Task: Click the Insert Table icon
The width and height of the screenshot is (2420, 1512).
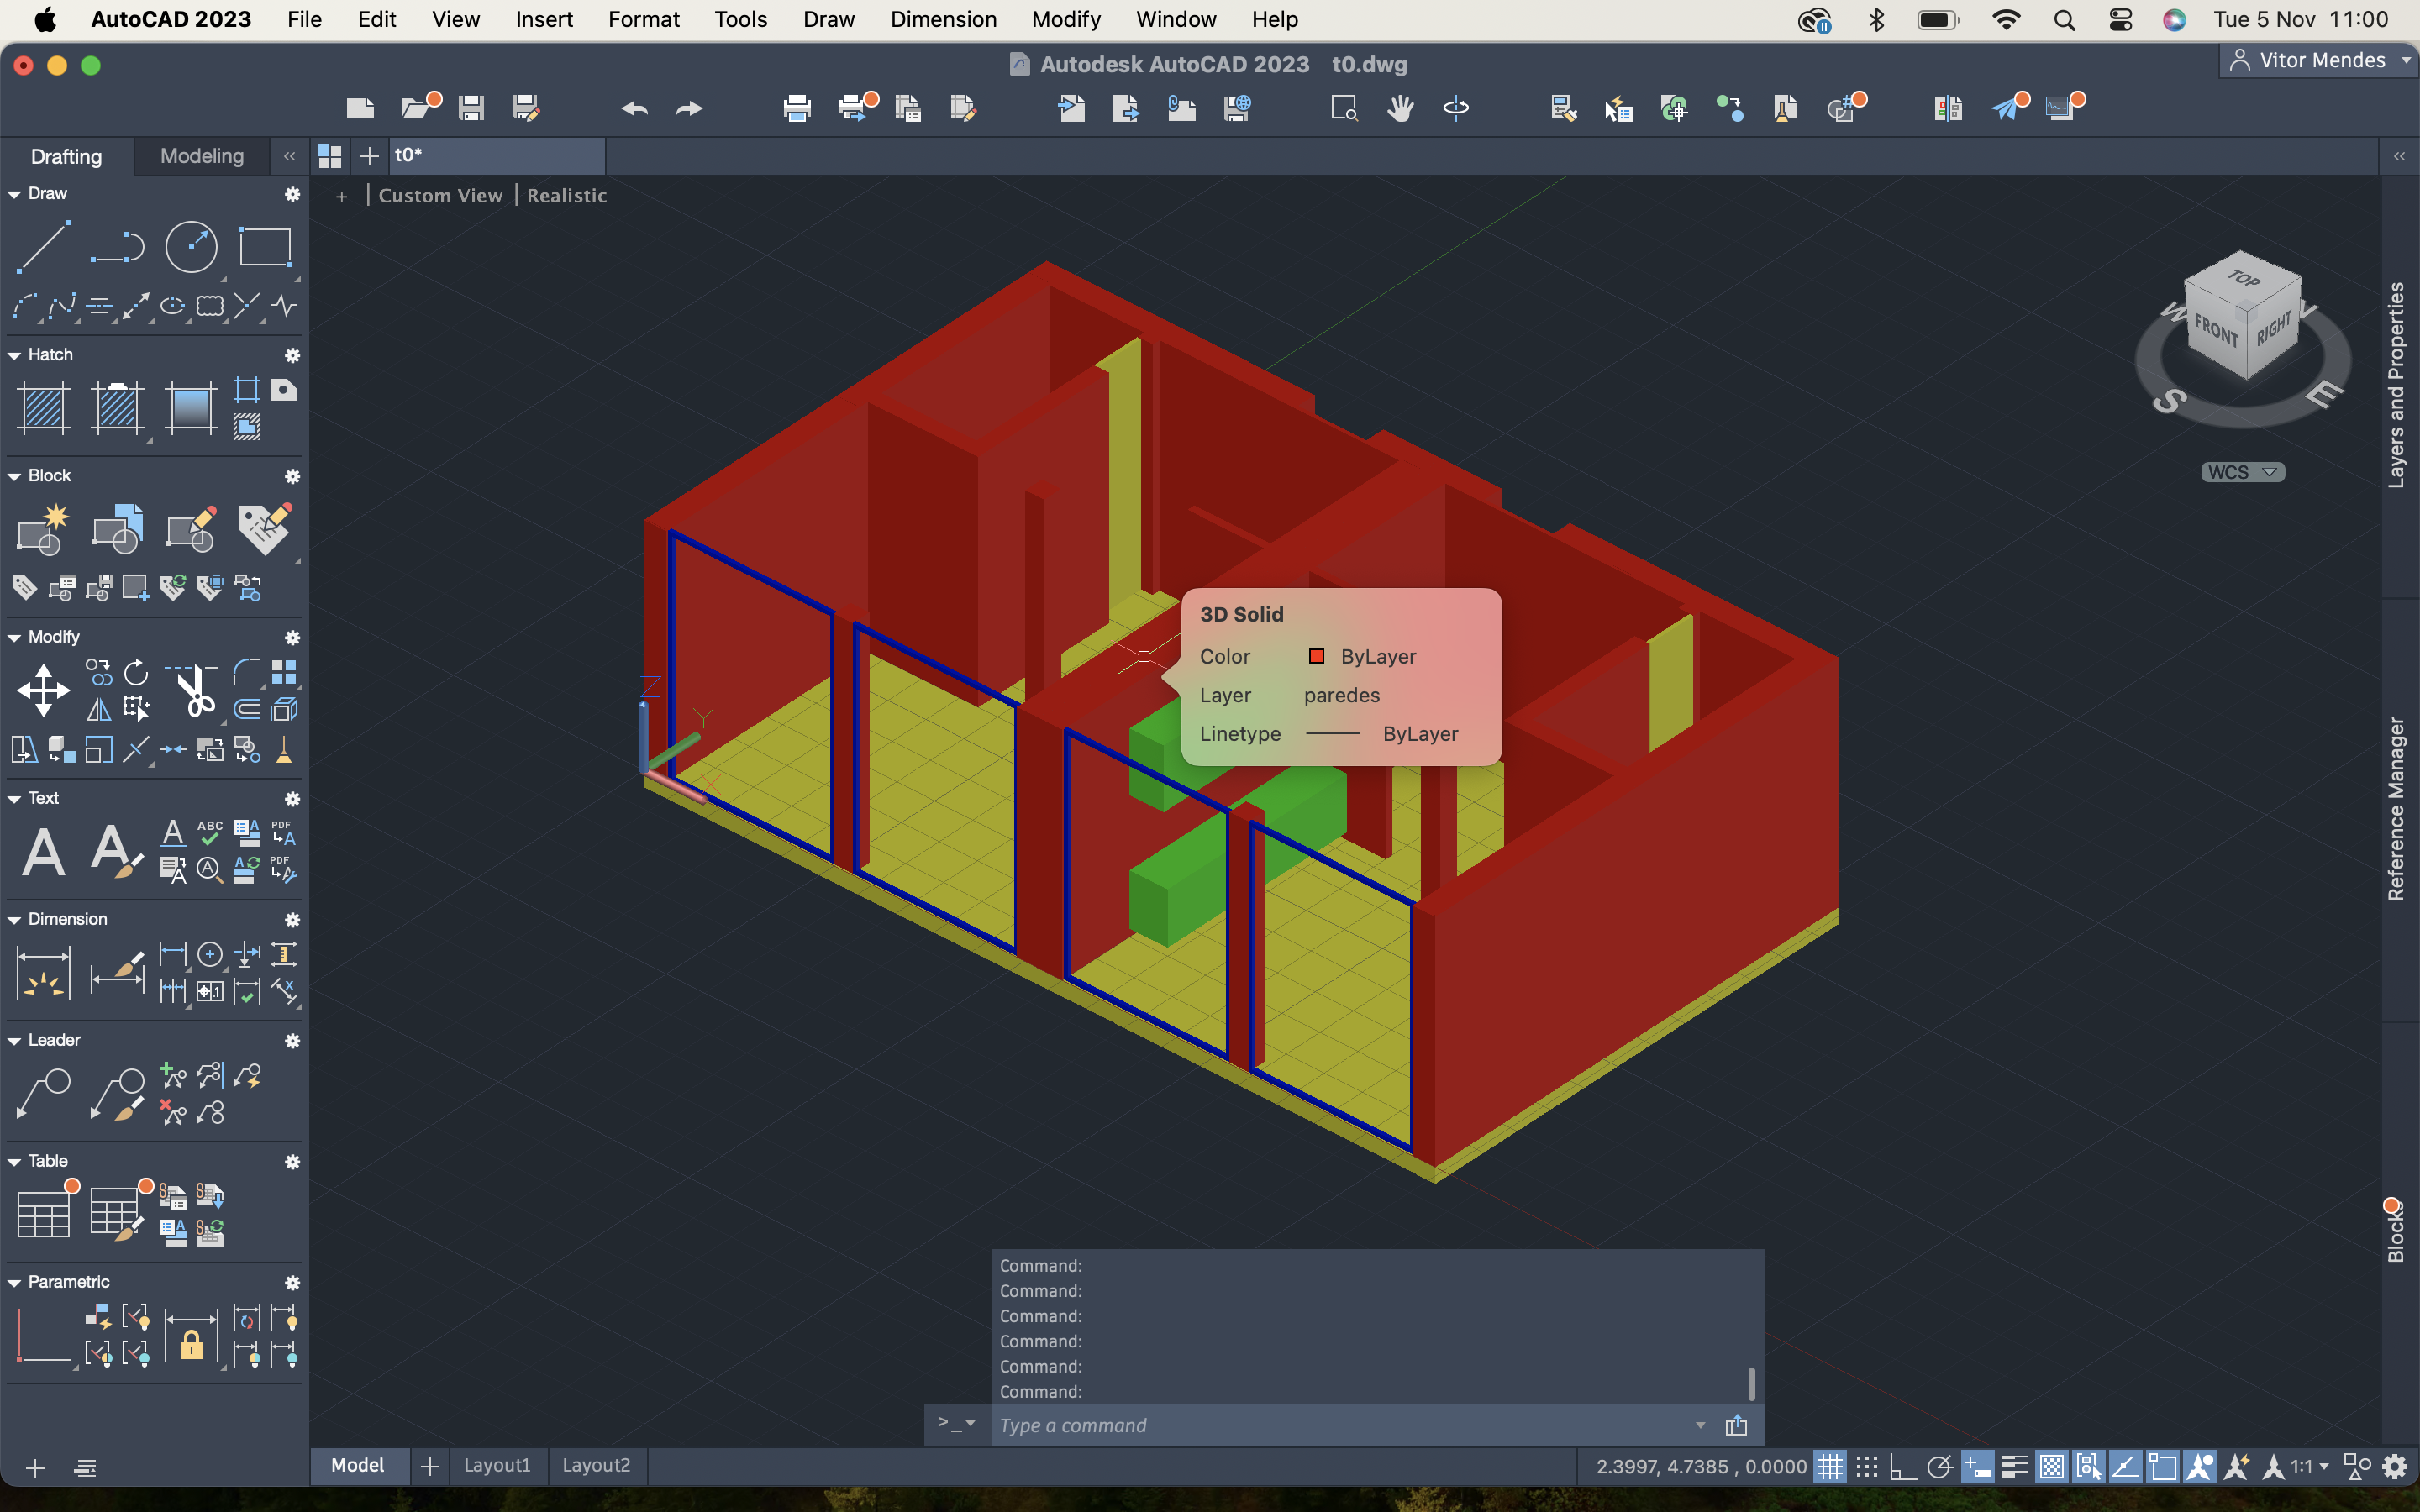Action: (x=44, y=1214)
